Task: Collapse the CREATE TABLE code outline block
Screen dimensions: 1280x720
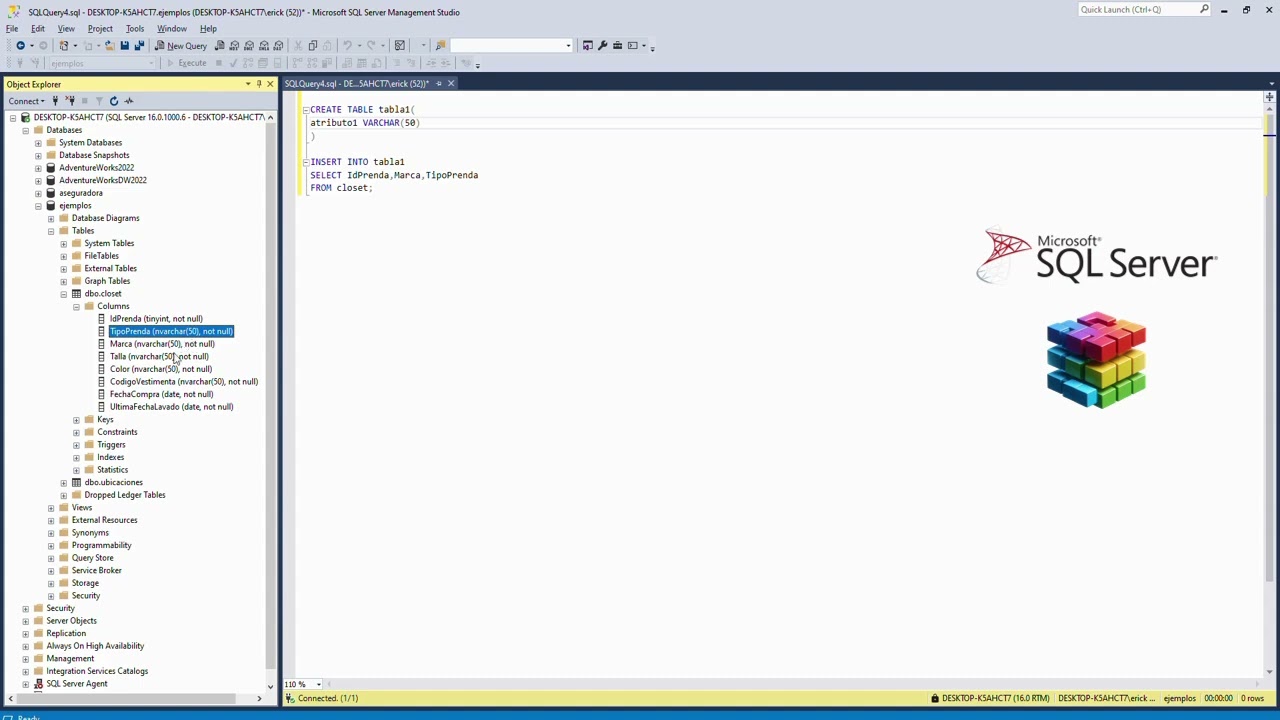Action: point(305,110)
